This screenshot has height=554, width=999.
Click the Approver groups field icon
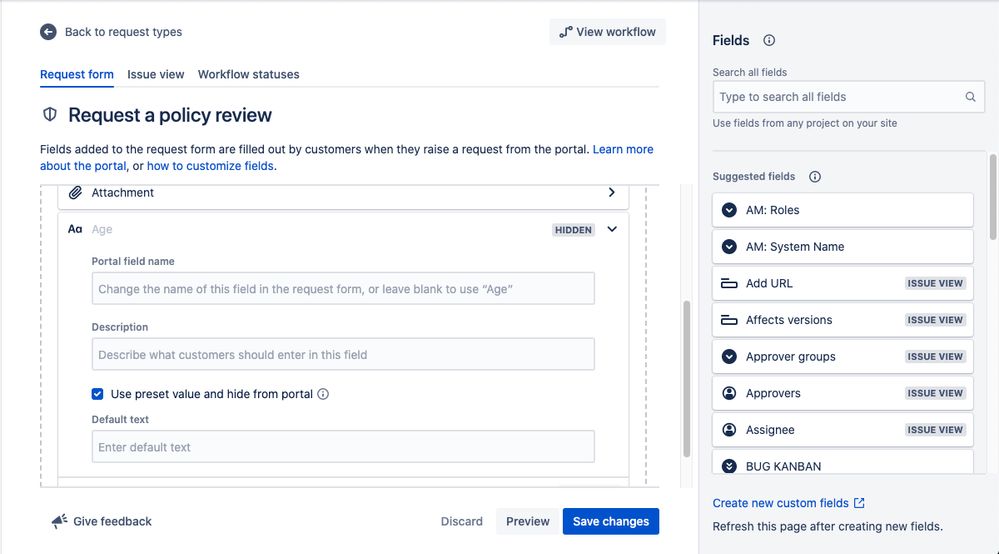click(x=729, y=357)
